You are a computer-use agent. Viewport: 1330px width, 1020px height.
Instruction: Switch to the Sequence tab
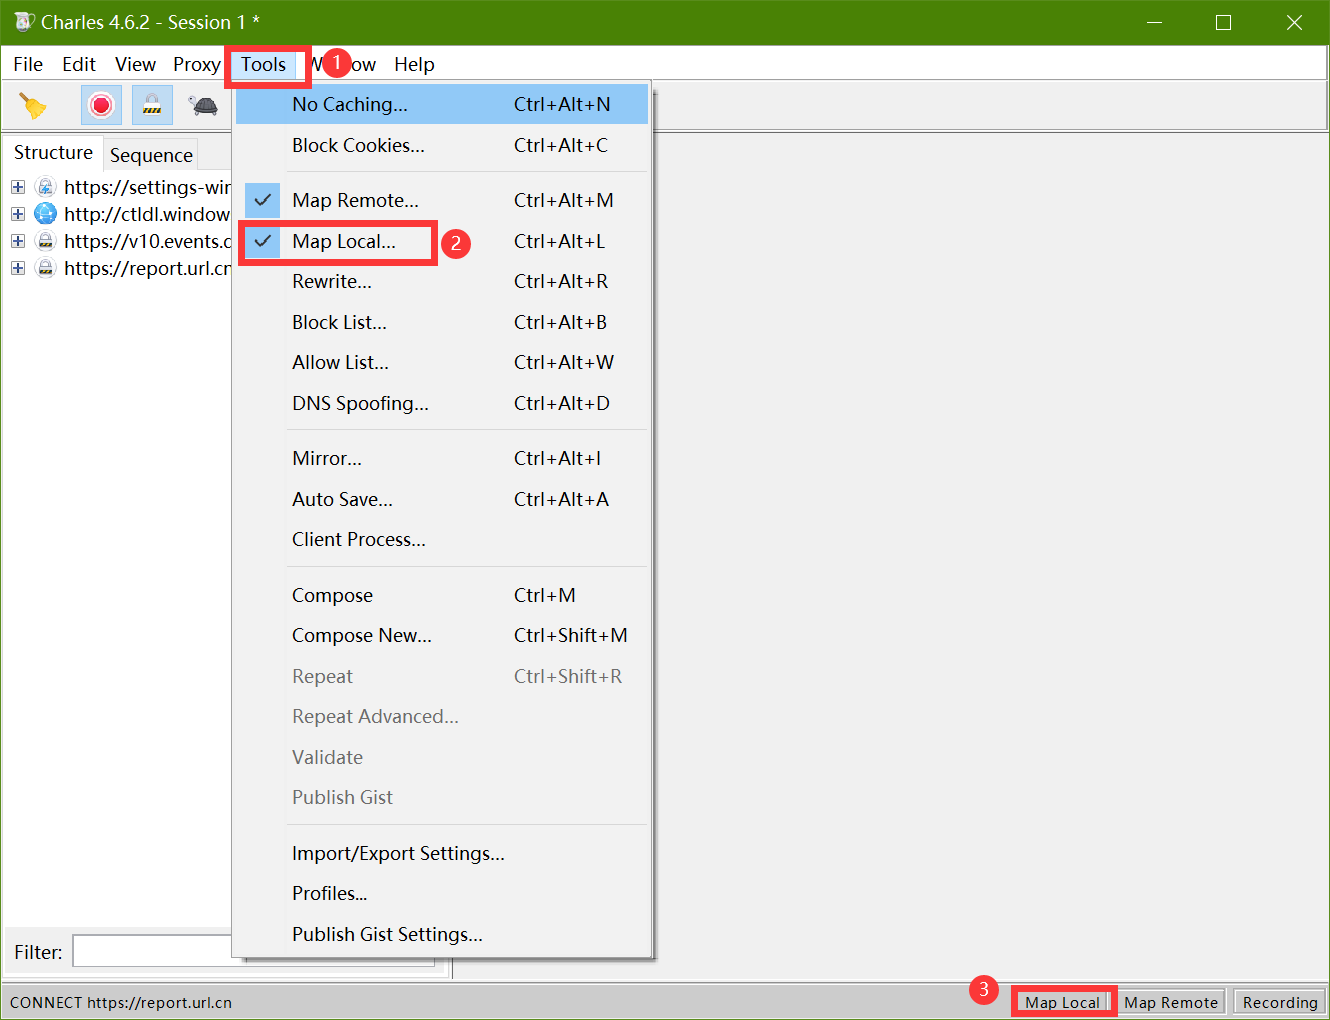[x=151, y=154]
